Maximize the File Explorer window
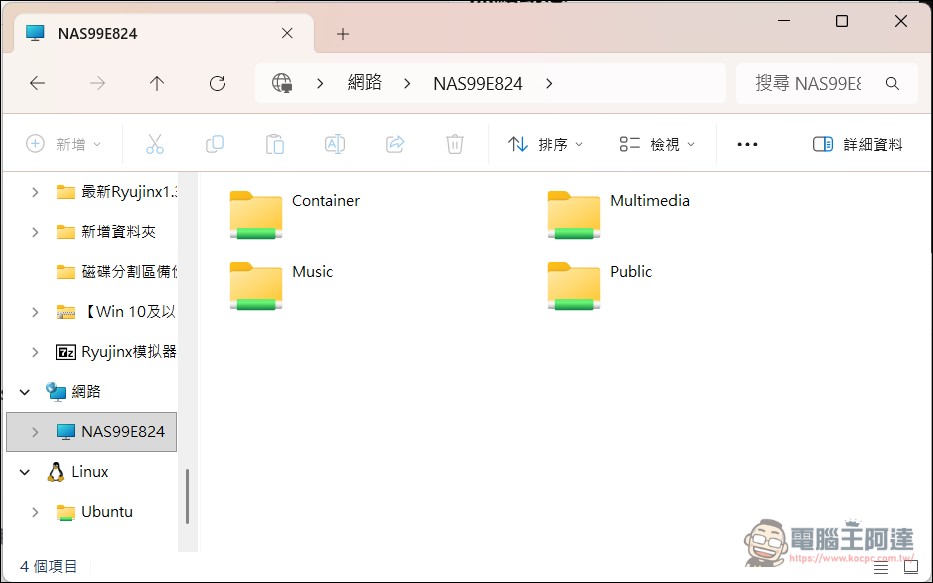 pos(842,21)
